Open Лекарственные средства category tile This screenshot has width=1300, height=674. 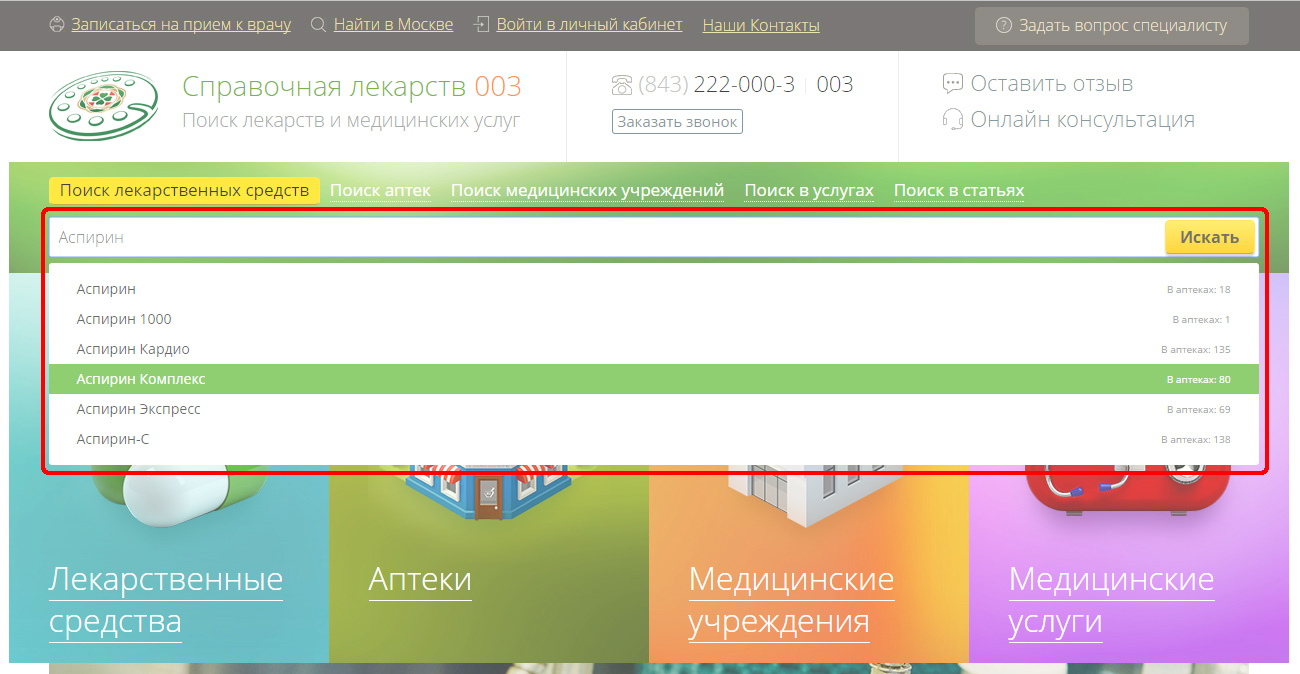(x=166, y=600)
